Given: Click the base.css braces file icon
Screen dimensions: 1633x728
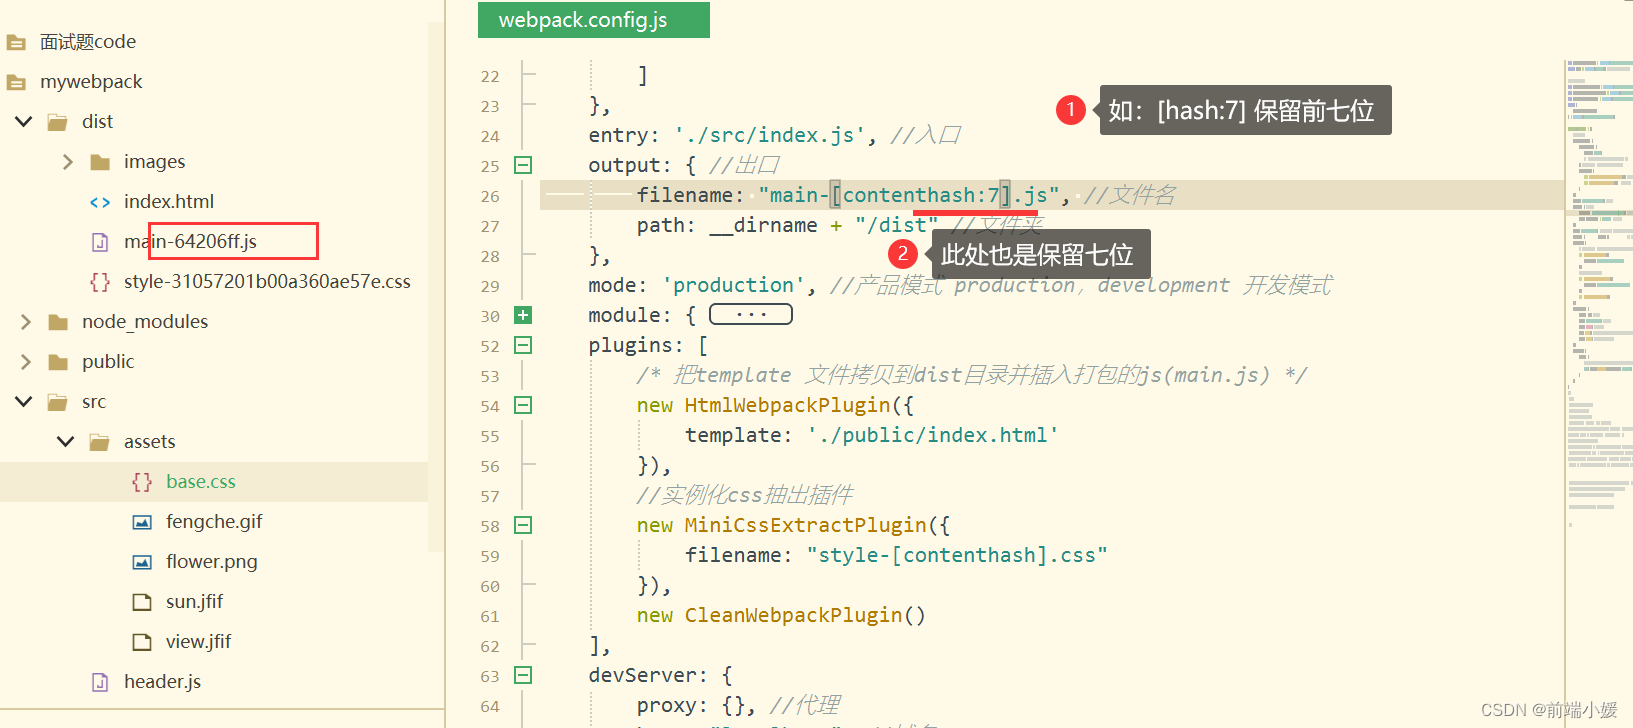Looking at the screenshot, I should click(x=142, y=482).
